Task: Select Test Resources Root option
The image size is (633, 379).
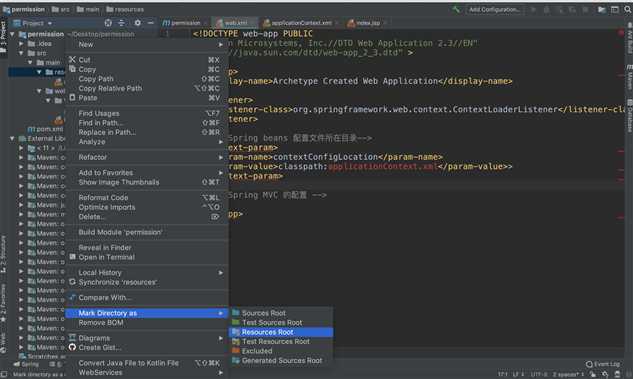Action: click(281, 341)
